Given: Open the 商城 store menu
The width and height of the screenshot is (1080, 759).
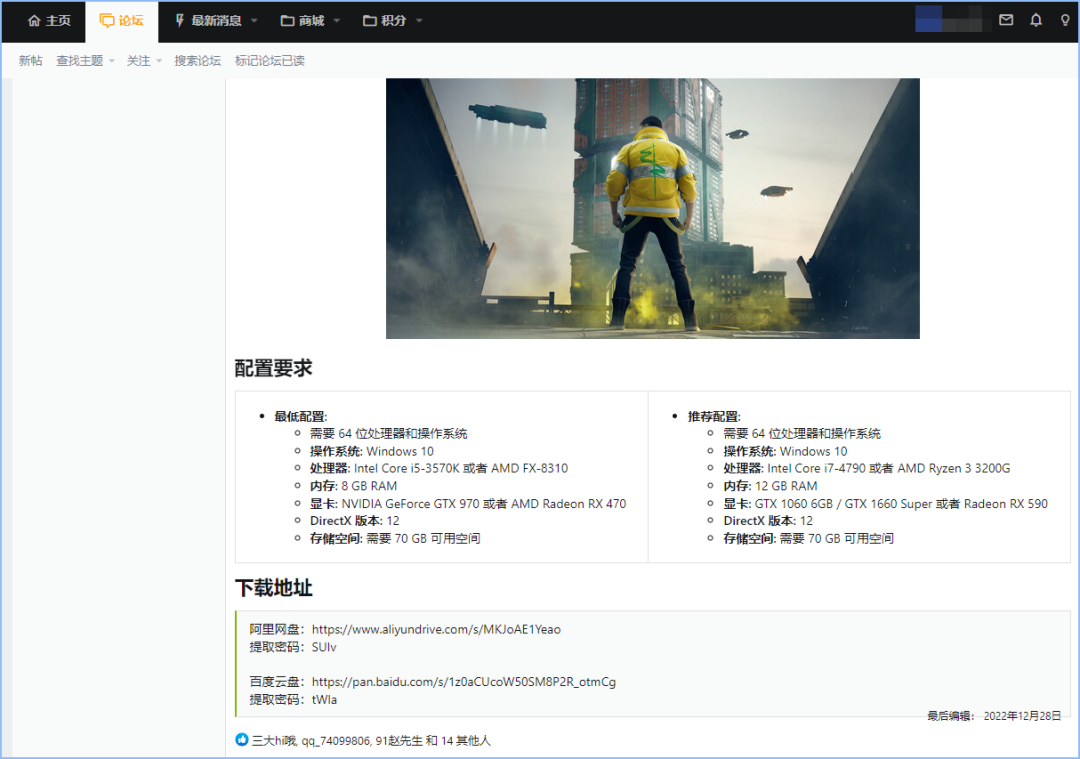Looking at the screenshot, I should 310,21.
